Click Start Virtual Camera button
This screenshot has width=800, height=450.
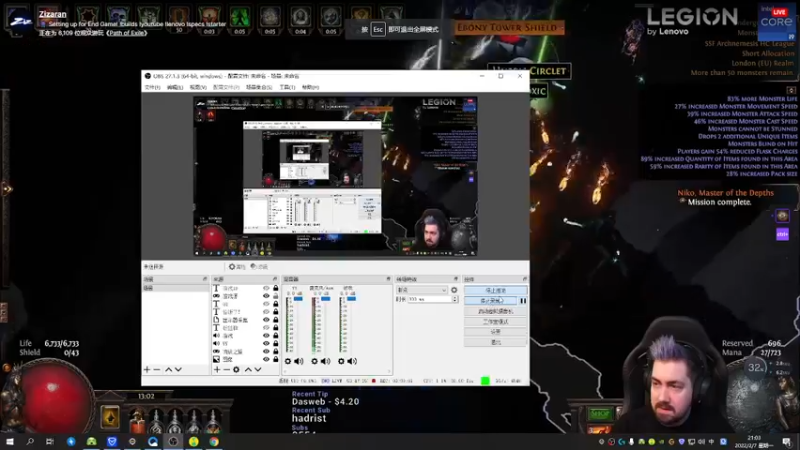pos(495,311)
